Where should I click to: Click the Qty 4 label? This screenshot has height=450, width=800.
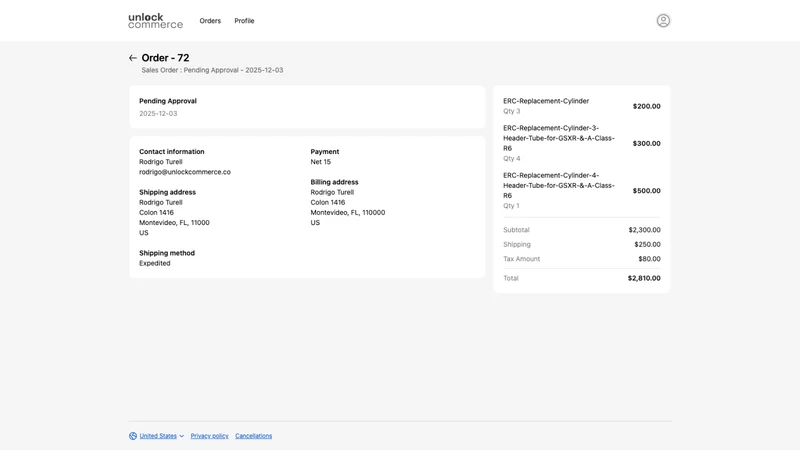(x=512, y=159)
